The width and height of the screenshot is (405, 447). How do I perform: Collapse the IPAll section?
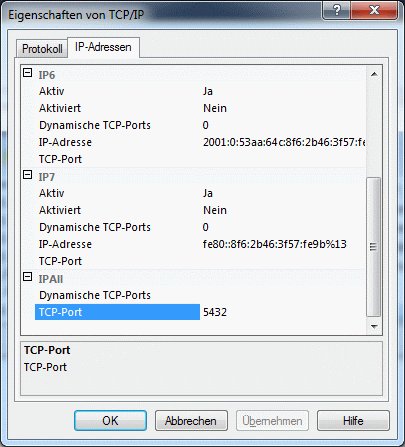28,277
